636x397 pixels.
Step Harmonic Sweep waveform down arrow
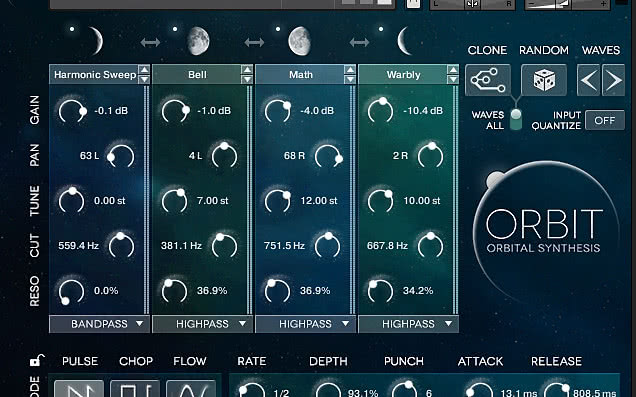point(144,79)
